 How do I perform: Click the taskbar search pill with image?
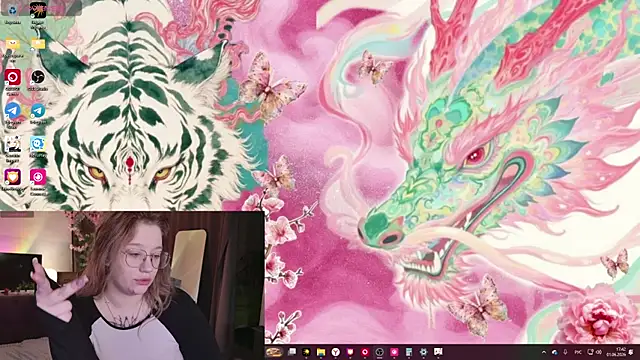click(274, 352)
